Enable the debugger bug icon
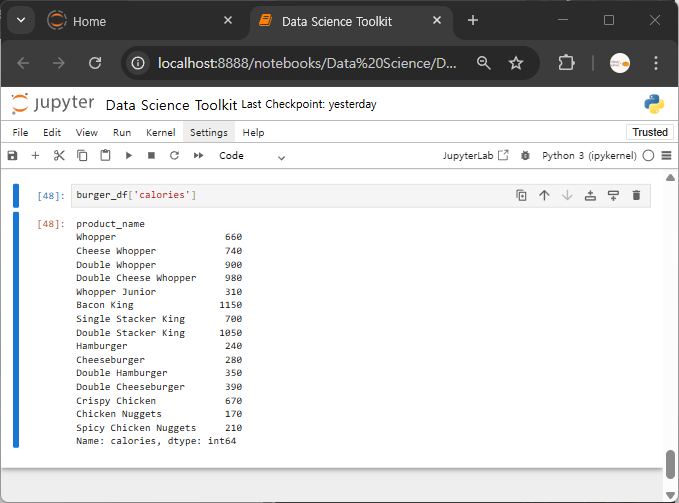 [525, 155]
